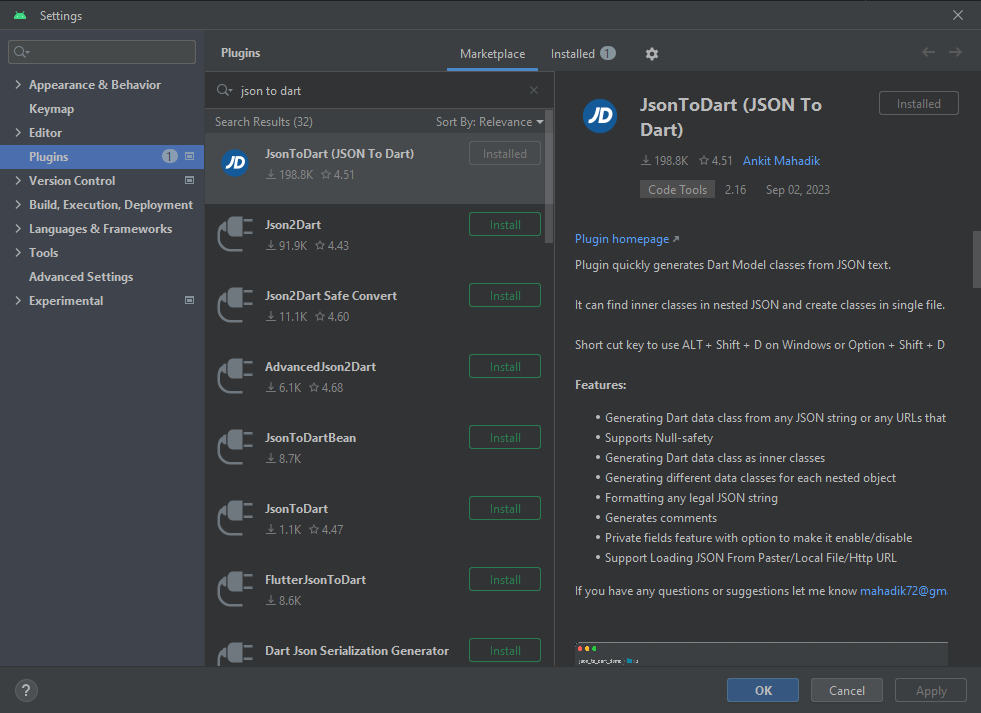
Task: Install the JsonToDartBean plugin
Action: [x=505, y=438]
